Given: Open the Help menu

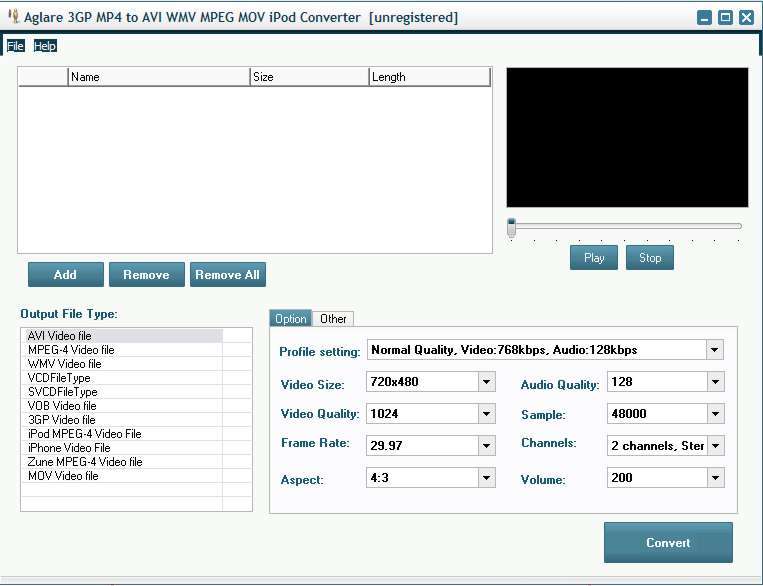Looking at the screenshot, I should click(x=45, y=46).
